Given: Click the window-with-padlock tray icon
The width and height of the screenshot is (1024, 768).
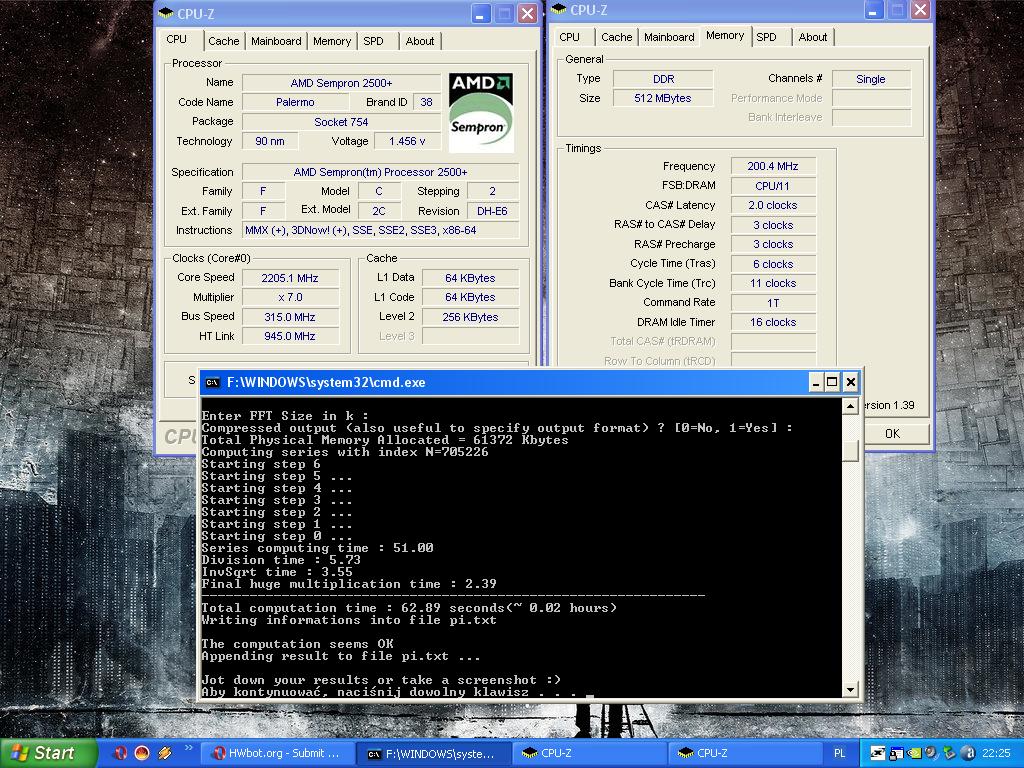Looking at the screenshot, I should 896,754.
